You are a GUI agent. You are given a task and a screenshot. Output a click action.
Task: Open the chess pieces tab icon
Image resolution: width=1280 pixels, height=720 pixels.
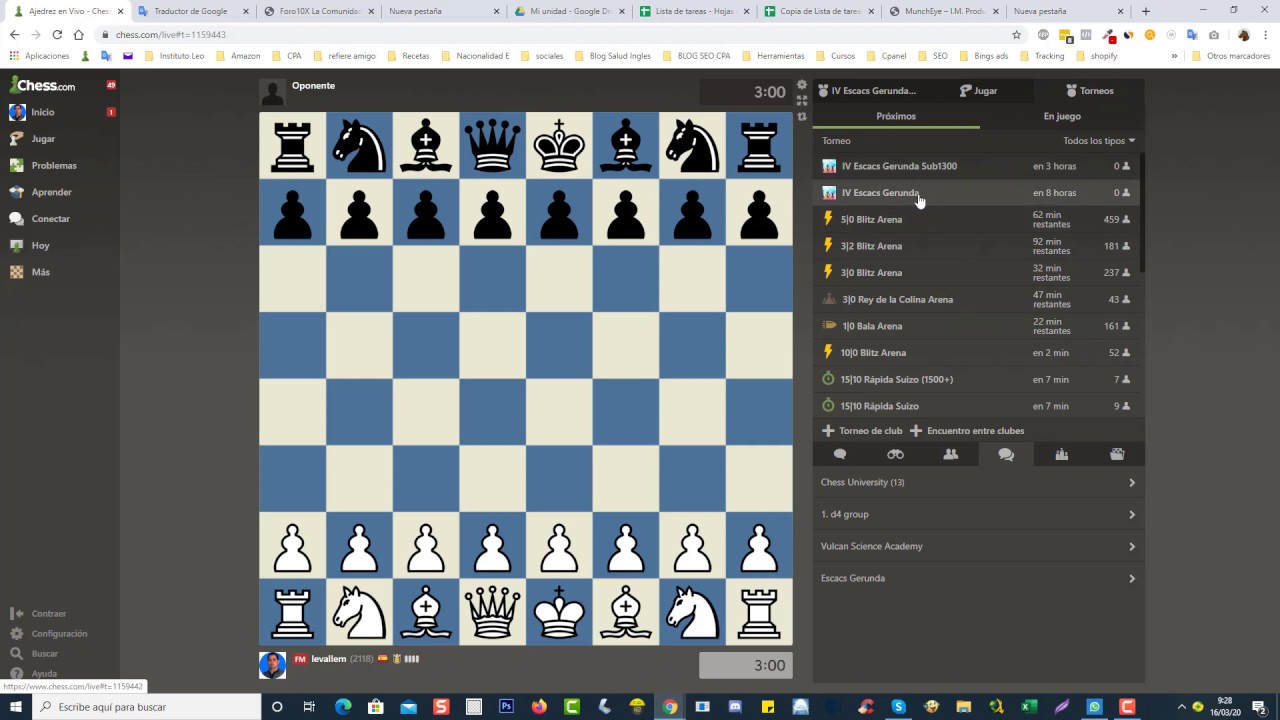[1062, 454]
